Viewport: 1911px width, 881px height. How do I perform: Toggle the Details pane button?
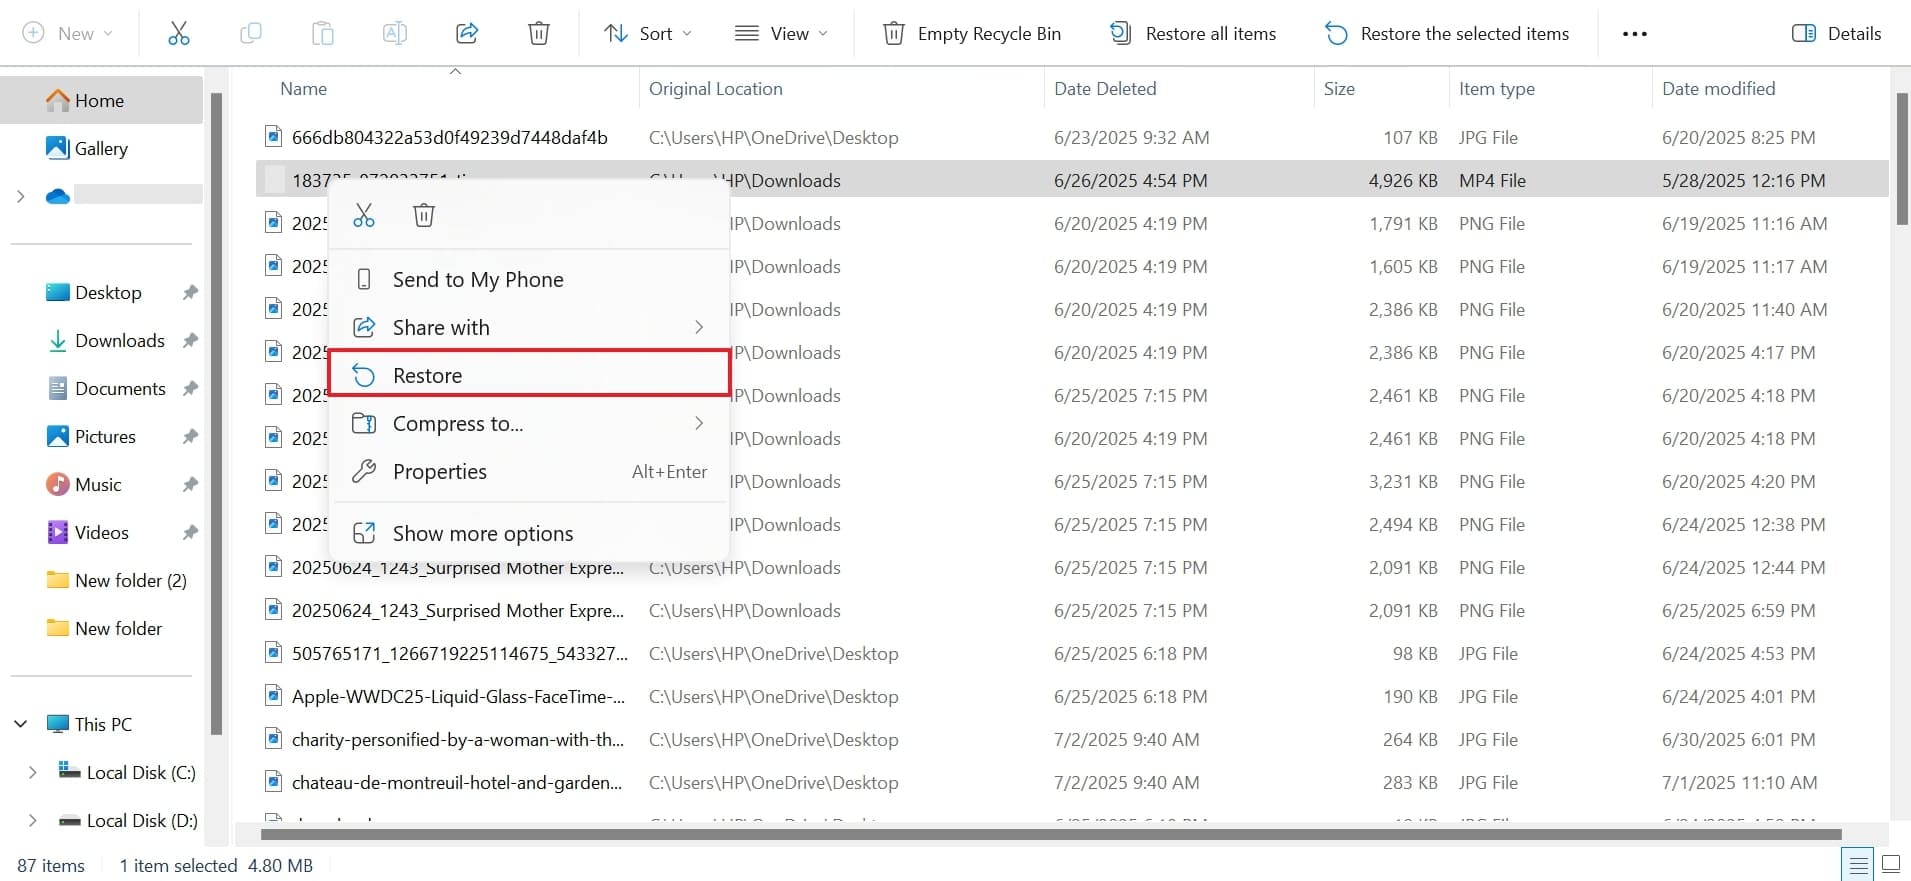click(1837, 33)
